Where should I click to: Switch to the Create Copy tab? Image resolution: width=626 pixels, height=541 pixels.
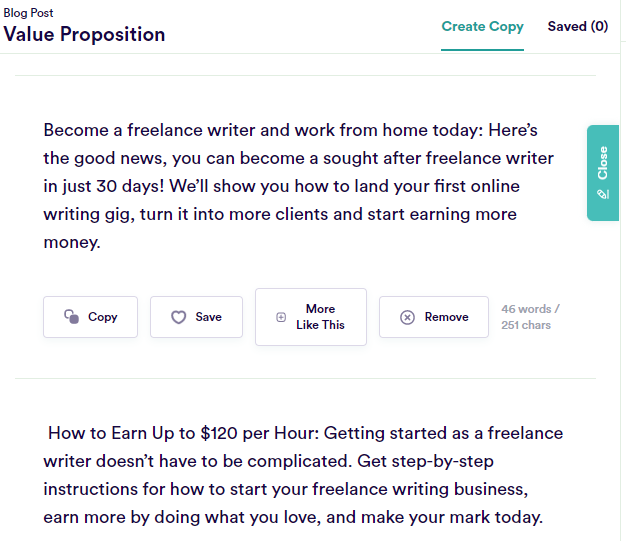click(x=482, y=26)
